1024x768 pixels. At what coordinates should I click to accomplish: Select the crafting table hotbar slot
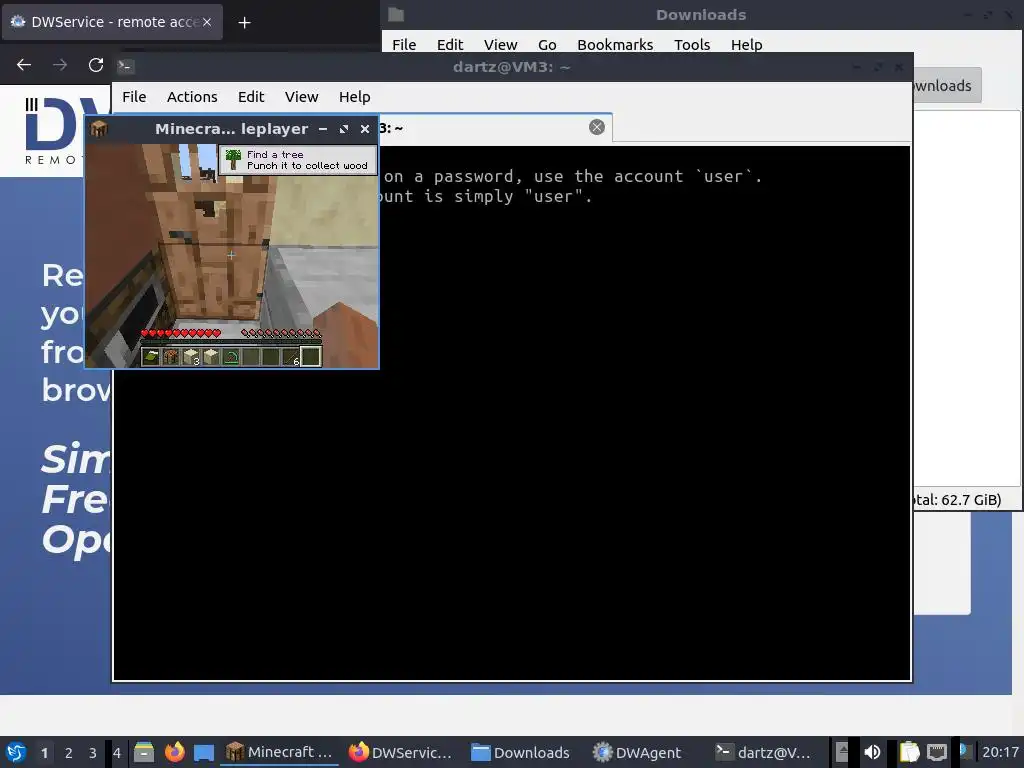171,357
